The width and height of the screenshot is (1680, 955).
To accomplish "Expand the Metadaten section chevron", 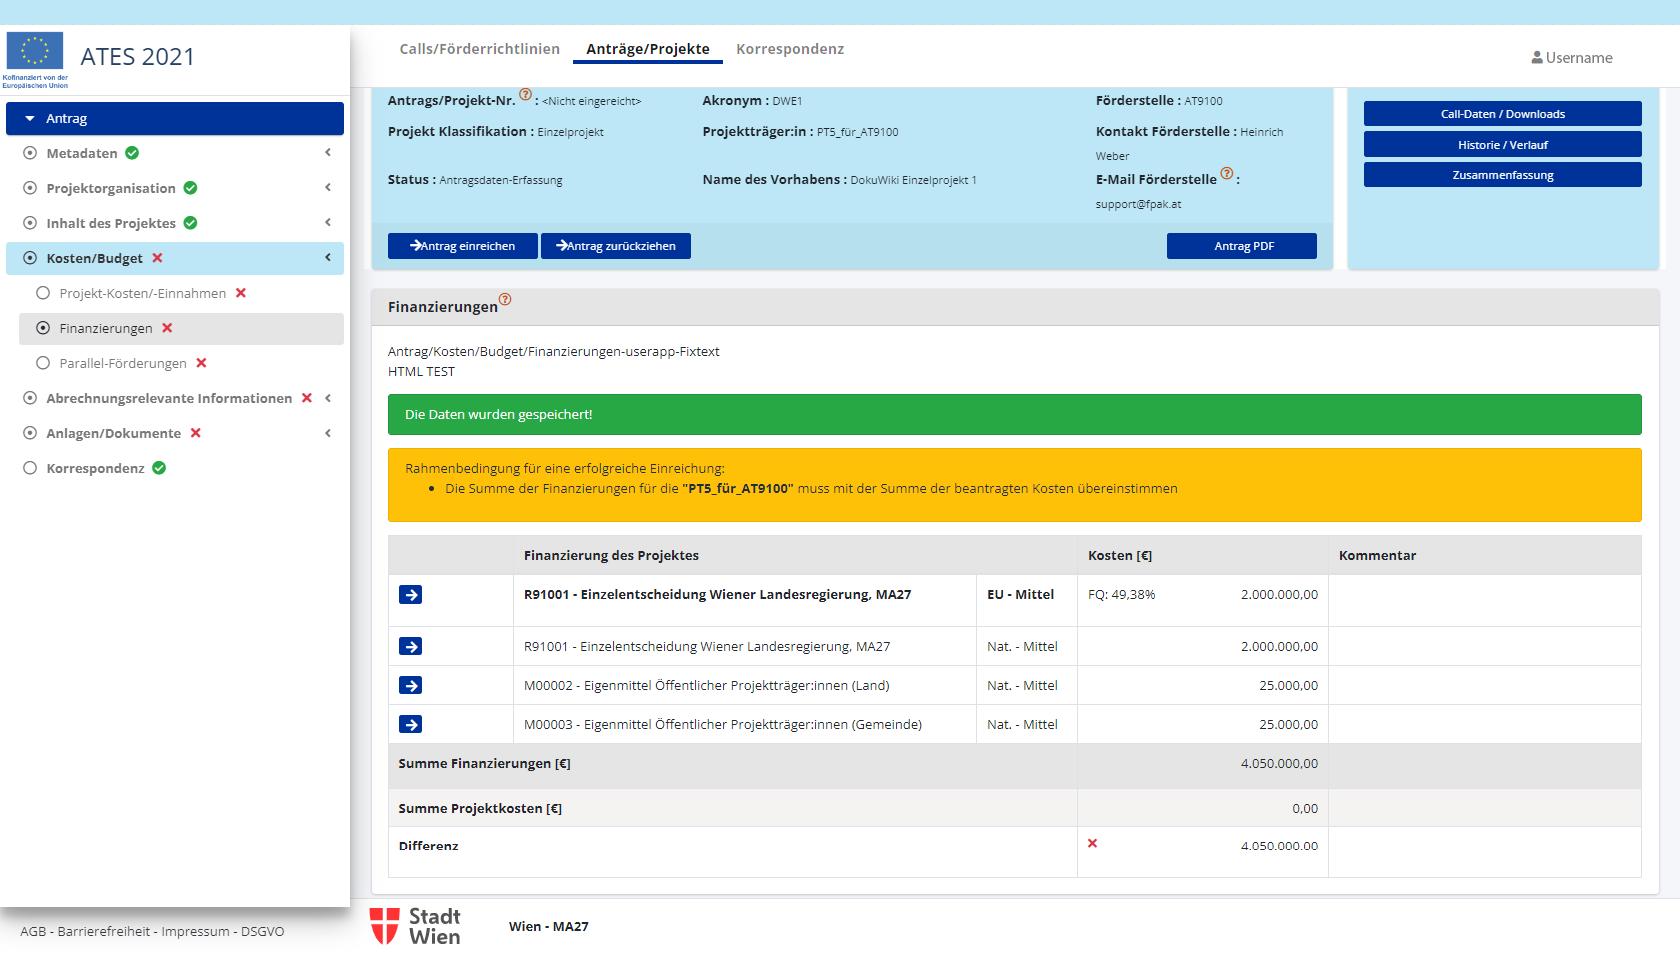I will pyautogui.click(x=327, y=153).
